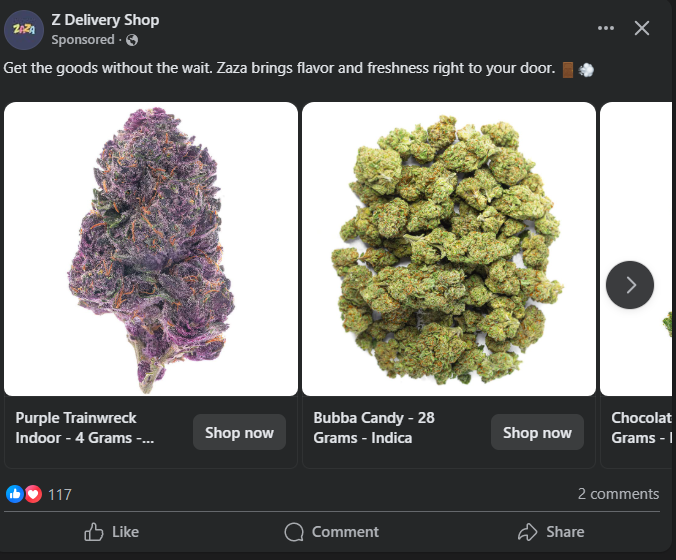Click the red heart reaction icon
Image resolution: width=676 pixels, height=560 pixels.
[33, 494]
